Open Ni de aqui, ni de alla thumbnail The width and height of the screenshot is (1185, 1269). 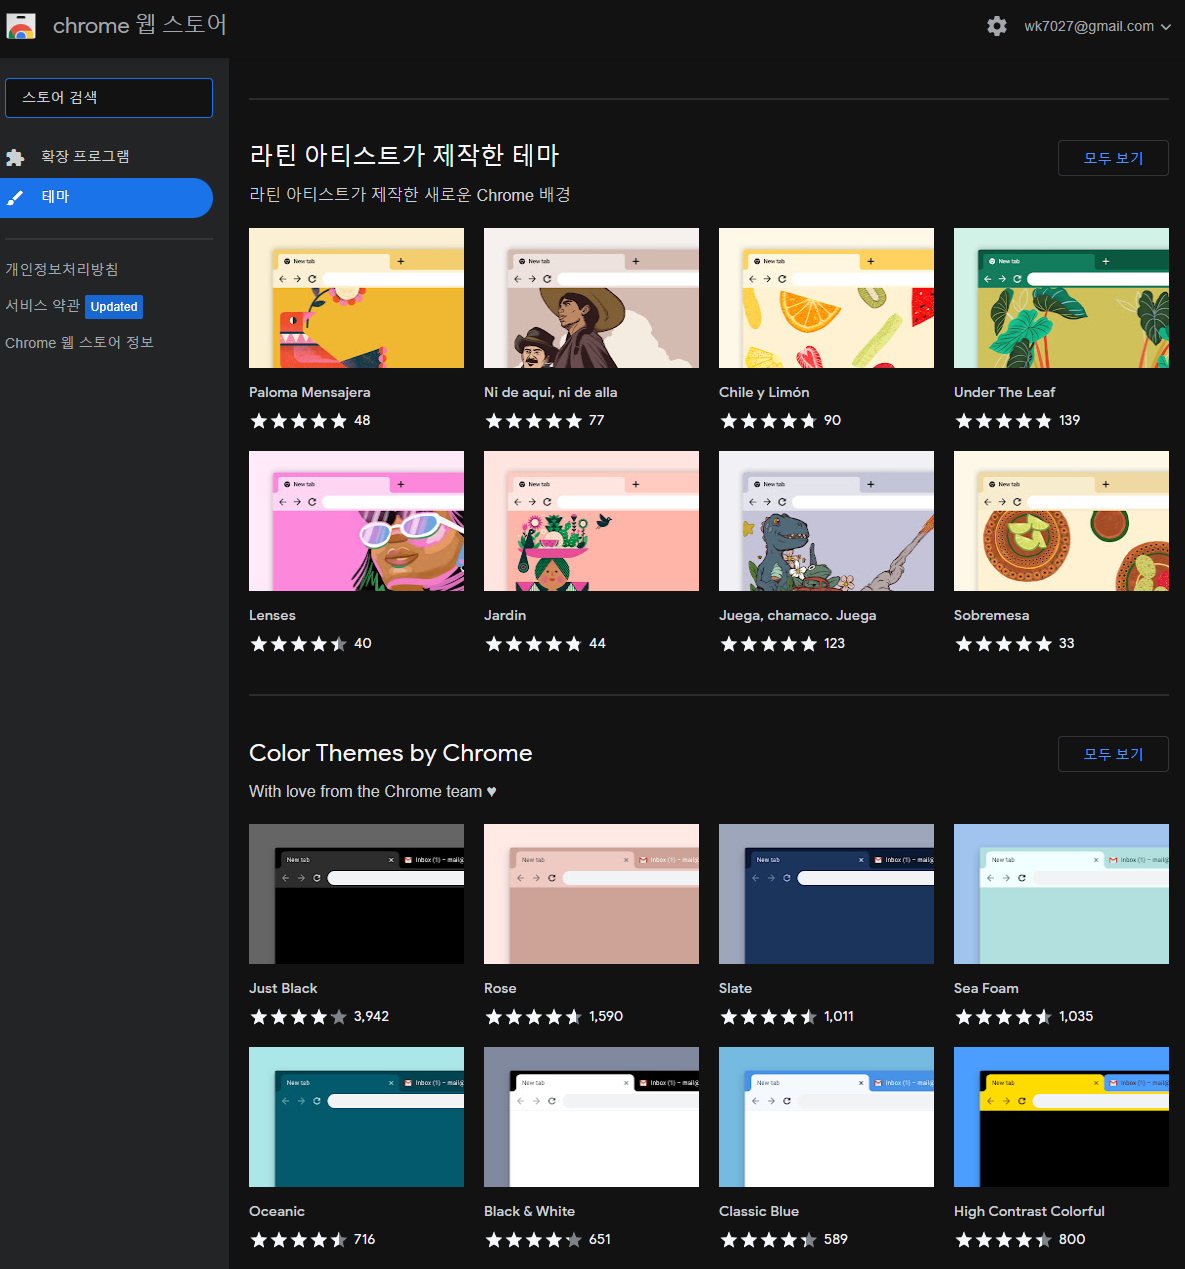591,298
